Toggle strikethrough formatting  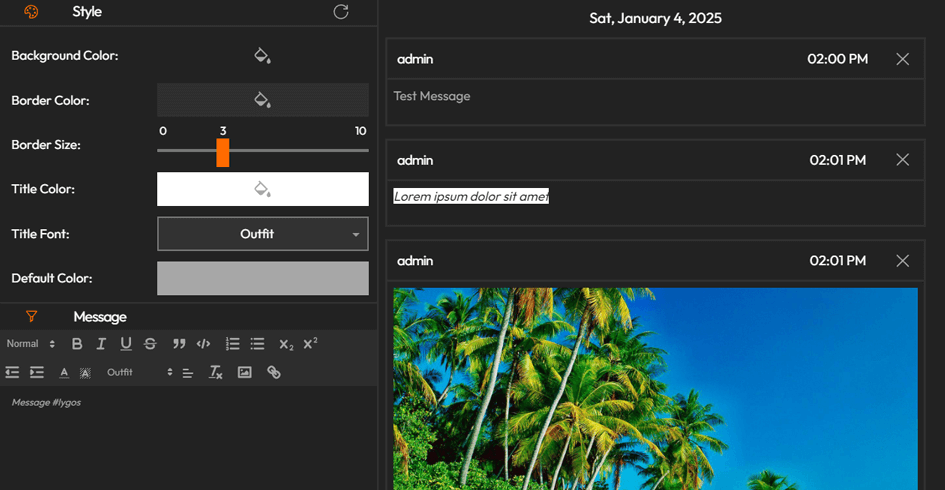pos(150,344)
